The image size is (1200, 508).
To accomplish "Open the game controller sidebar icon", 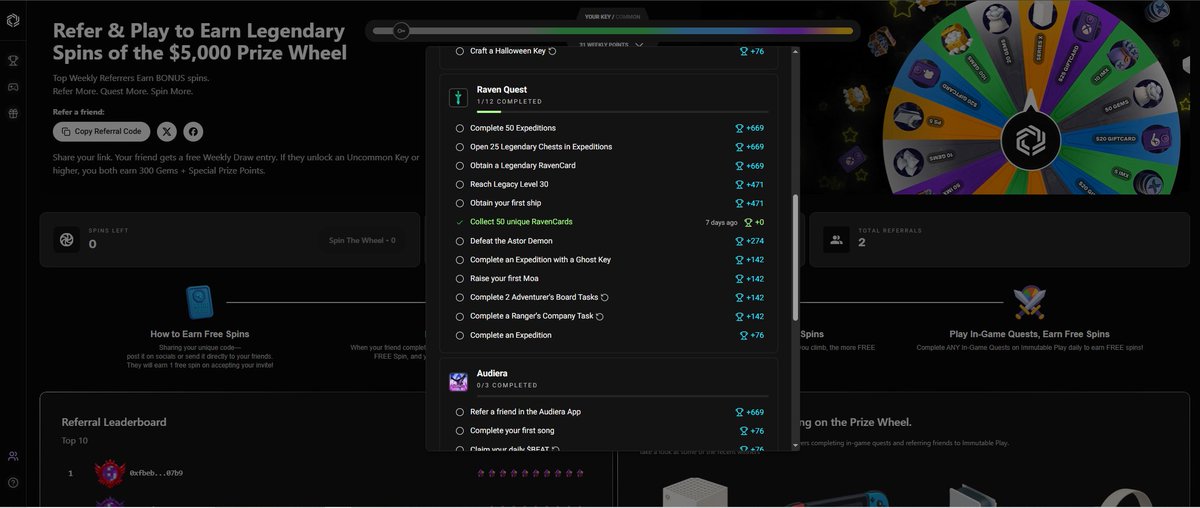I will click(13, 87).
